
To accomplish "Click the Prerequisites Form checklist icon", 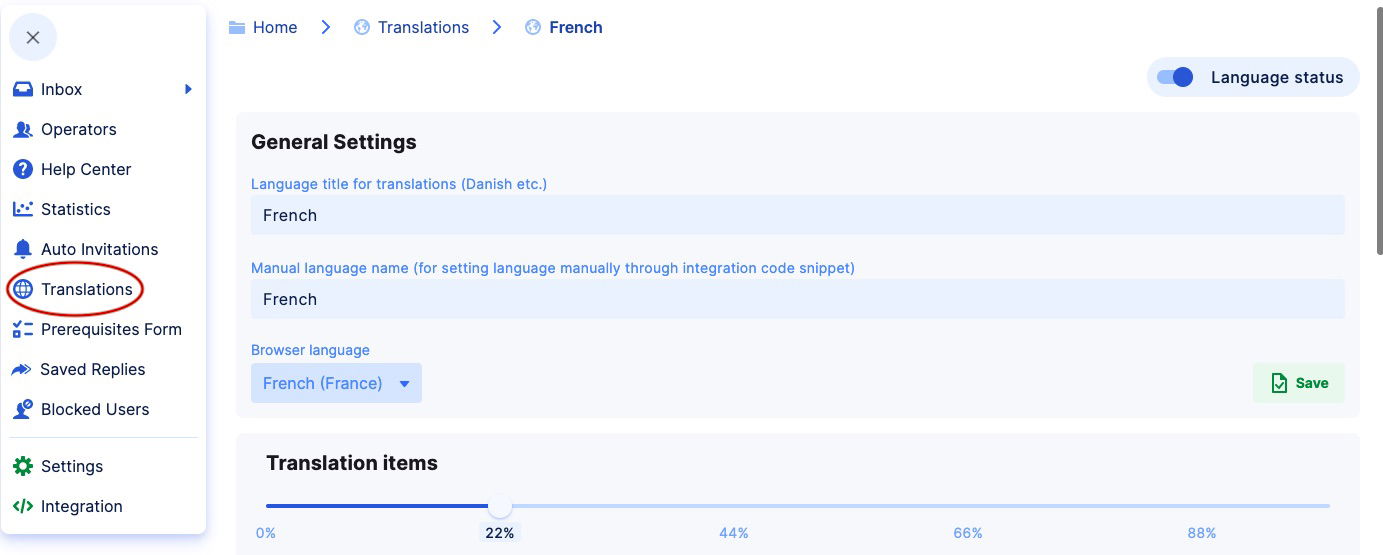I will tap(22, 329).
